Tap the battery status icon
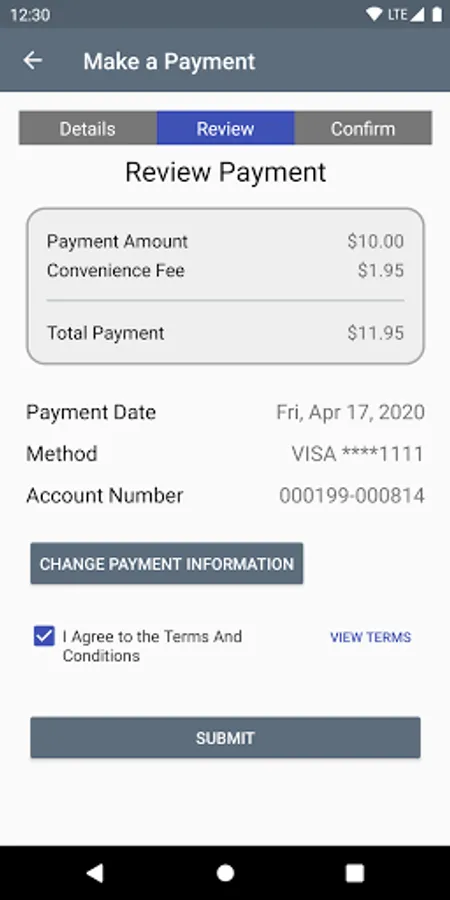 tap(437, 14)
